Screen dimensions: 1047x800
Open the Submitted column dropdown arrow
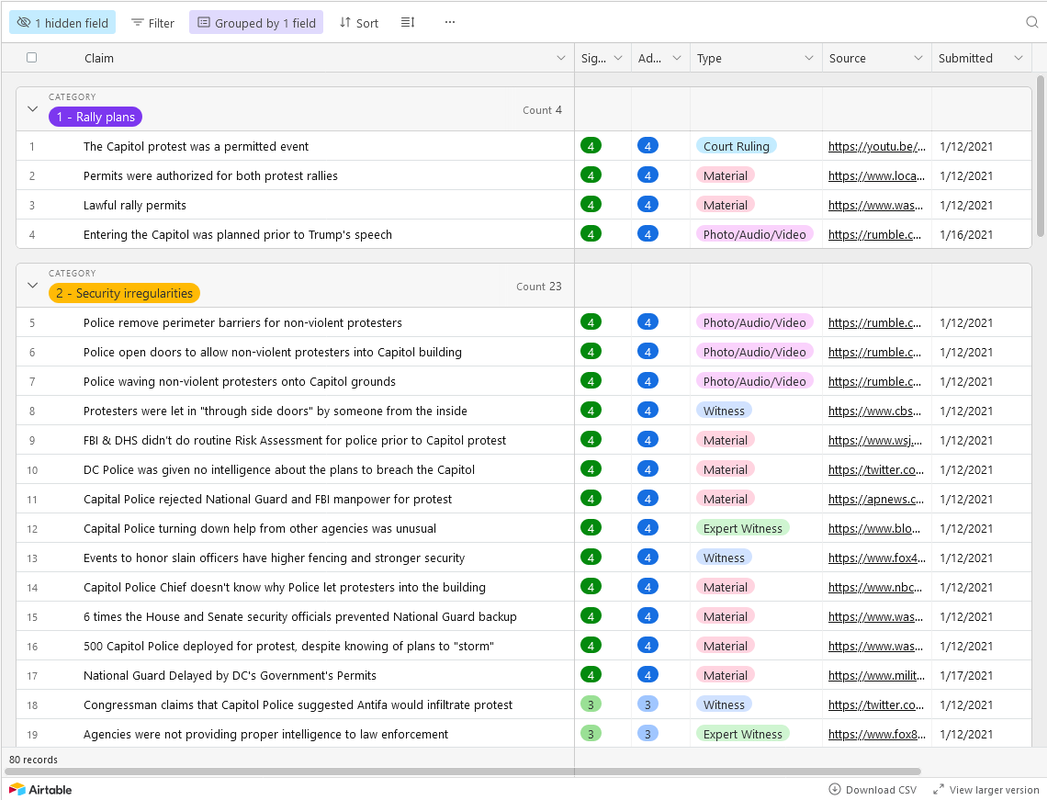[x=1018, y=58]
